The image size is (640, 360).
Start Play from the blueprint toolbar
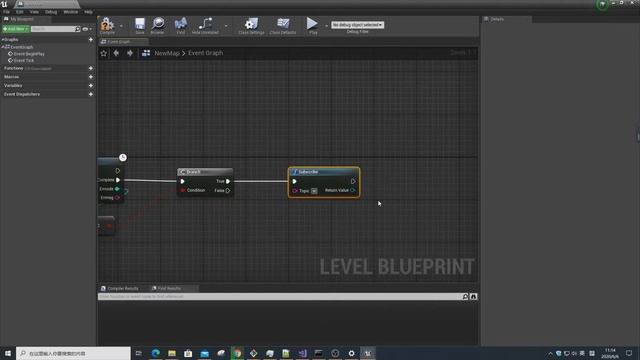pyautogui.click(x=312, y=24)
